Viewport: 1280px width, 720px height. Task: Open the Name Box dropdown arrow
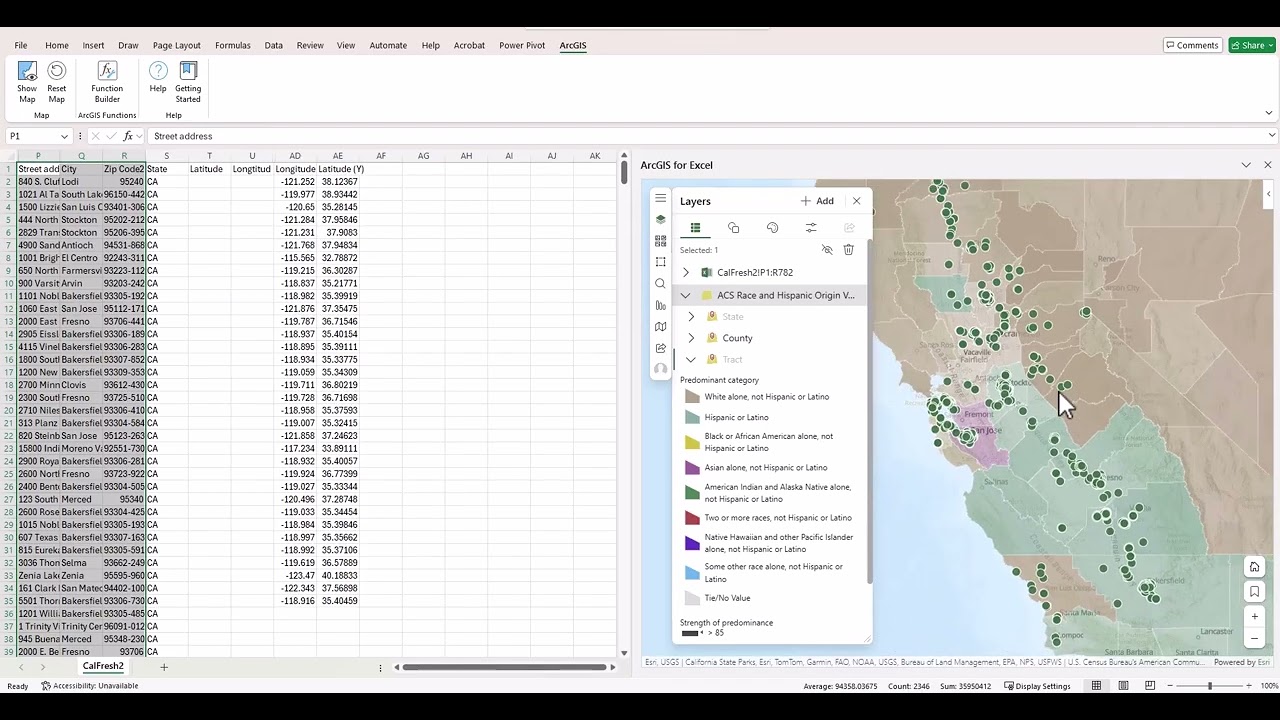click(x=64, y=136)
